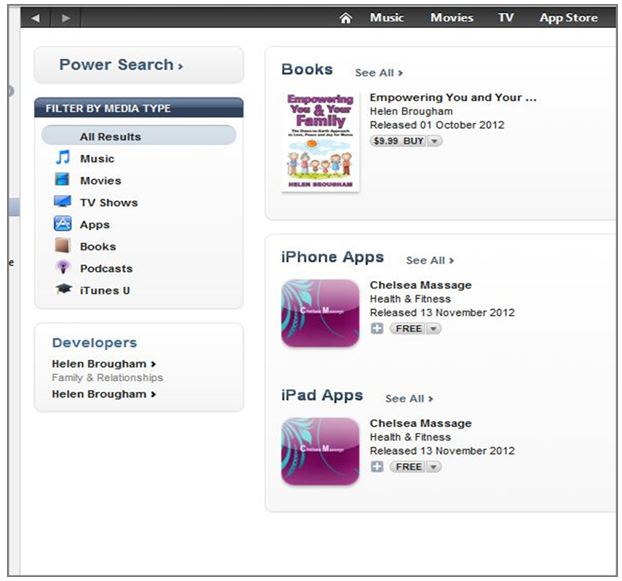622x581 pixels.
Task: Click the TV Shows monitor icon
Action: click(62, 201)
